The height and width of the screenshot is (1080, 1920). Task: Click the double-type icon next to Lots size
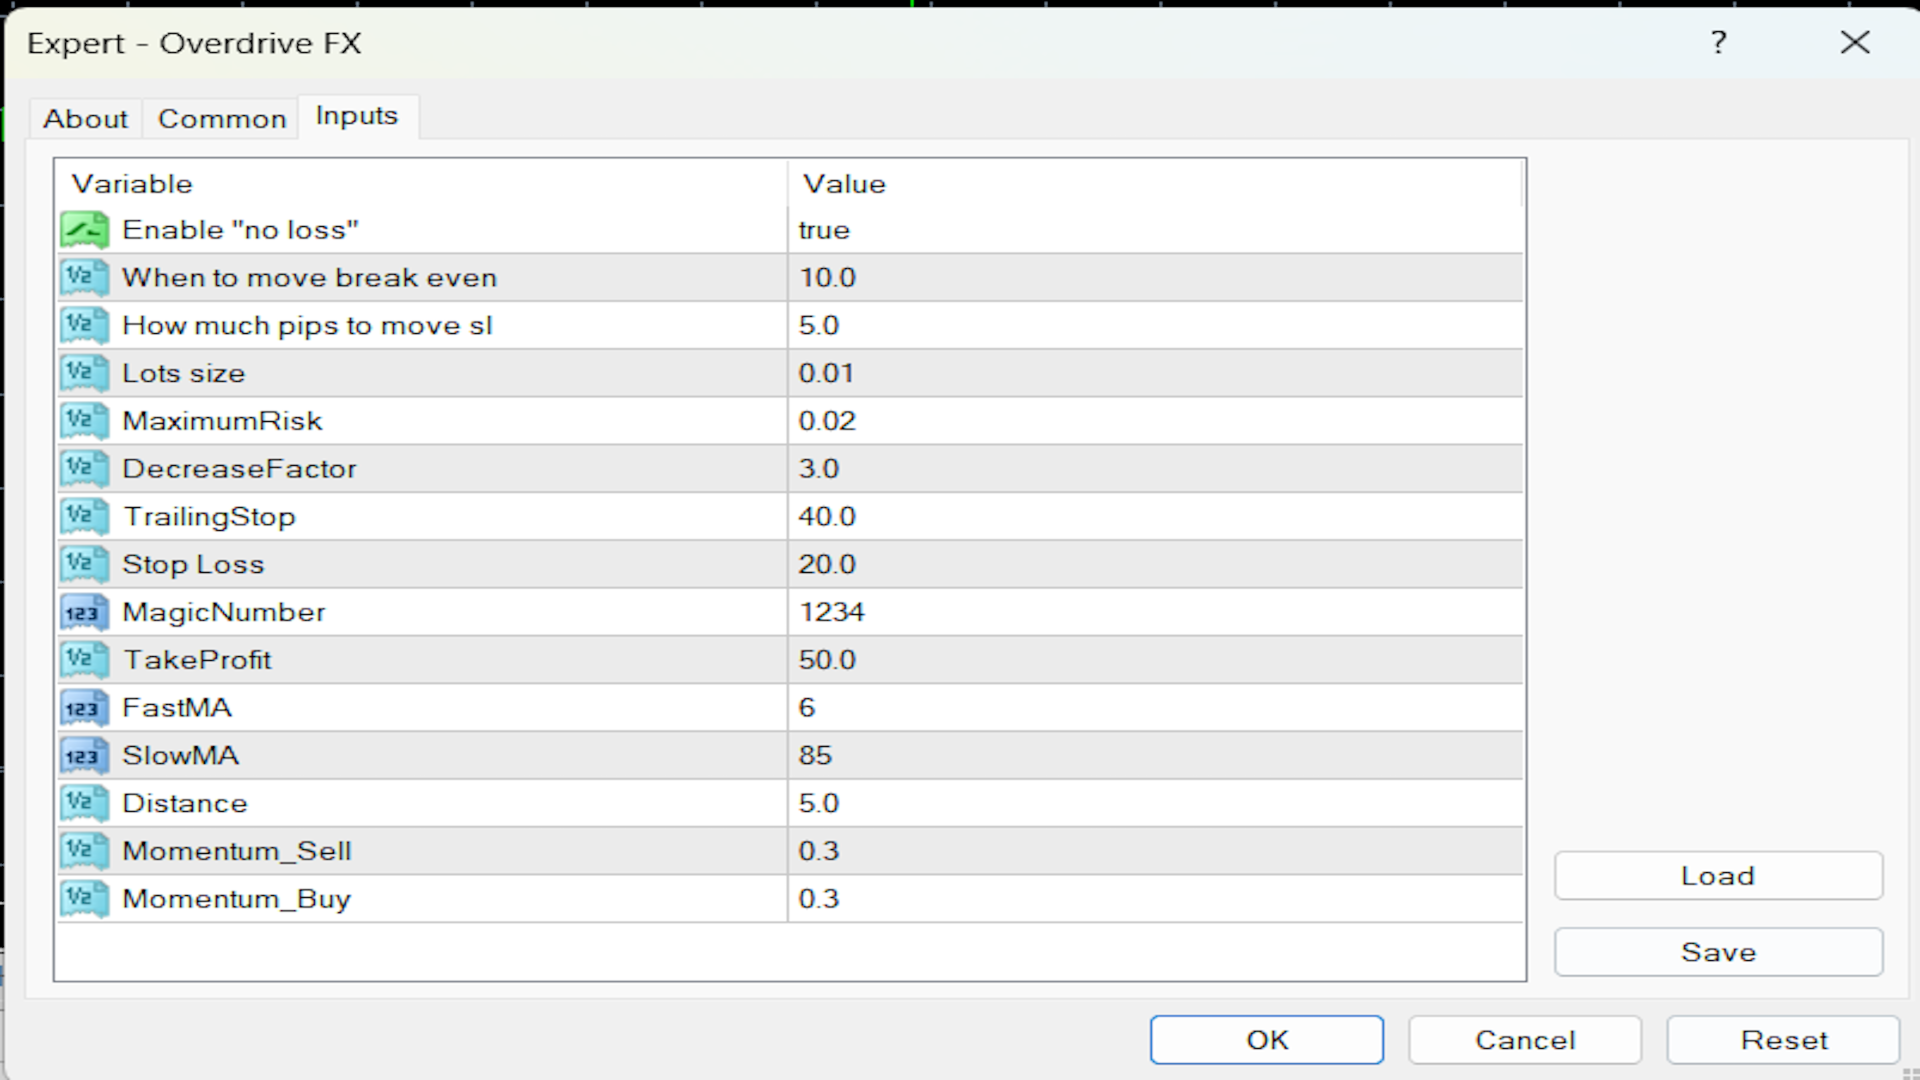[x=84, y=373]
